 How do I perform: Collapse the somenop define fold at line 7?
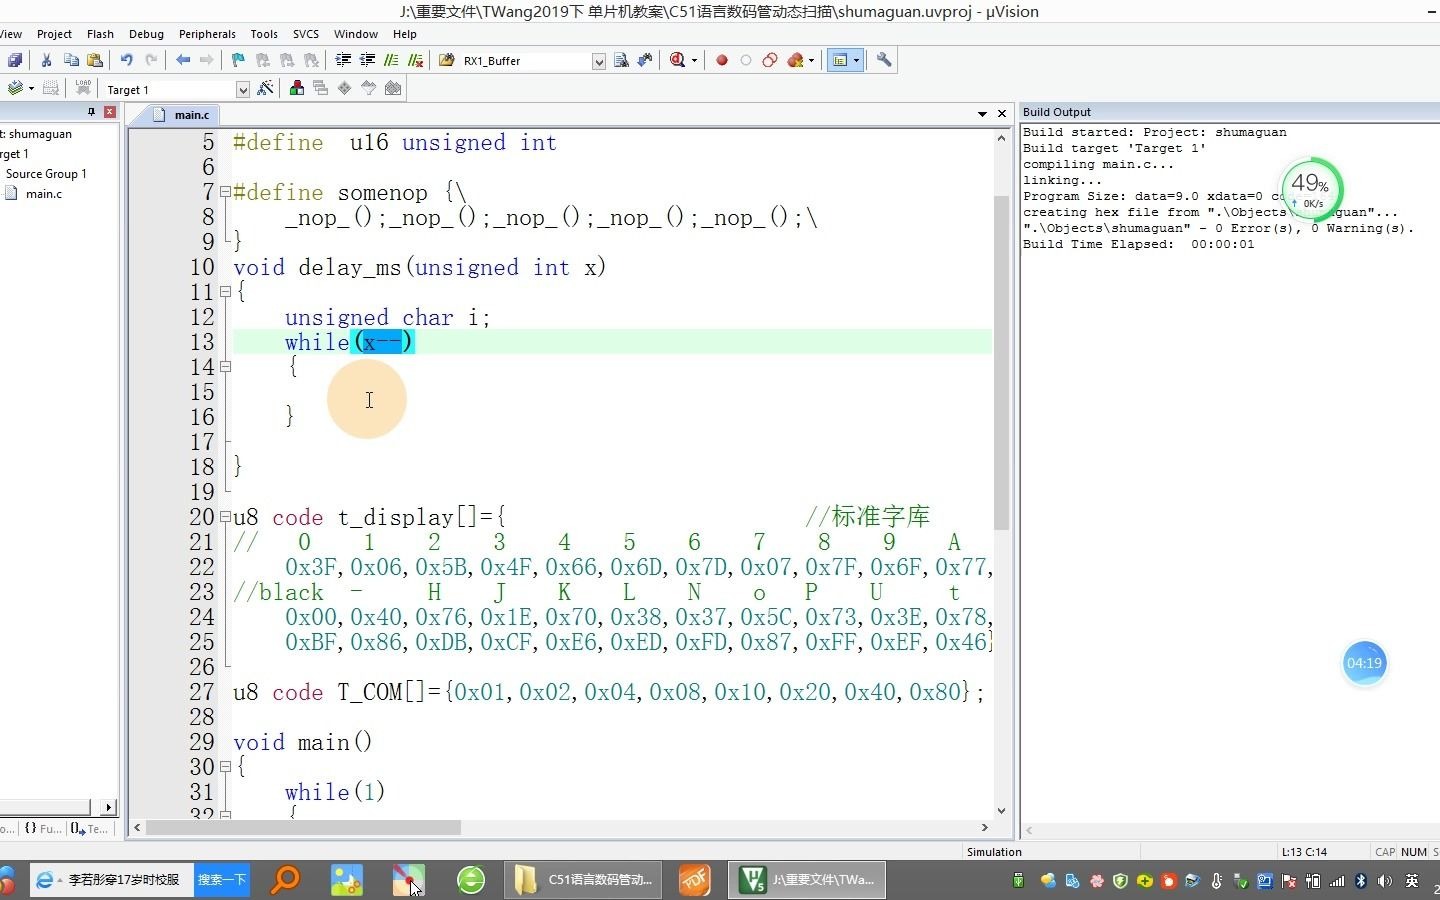pos(225,192)
